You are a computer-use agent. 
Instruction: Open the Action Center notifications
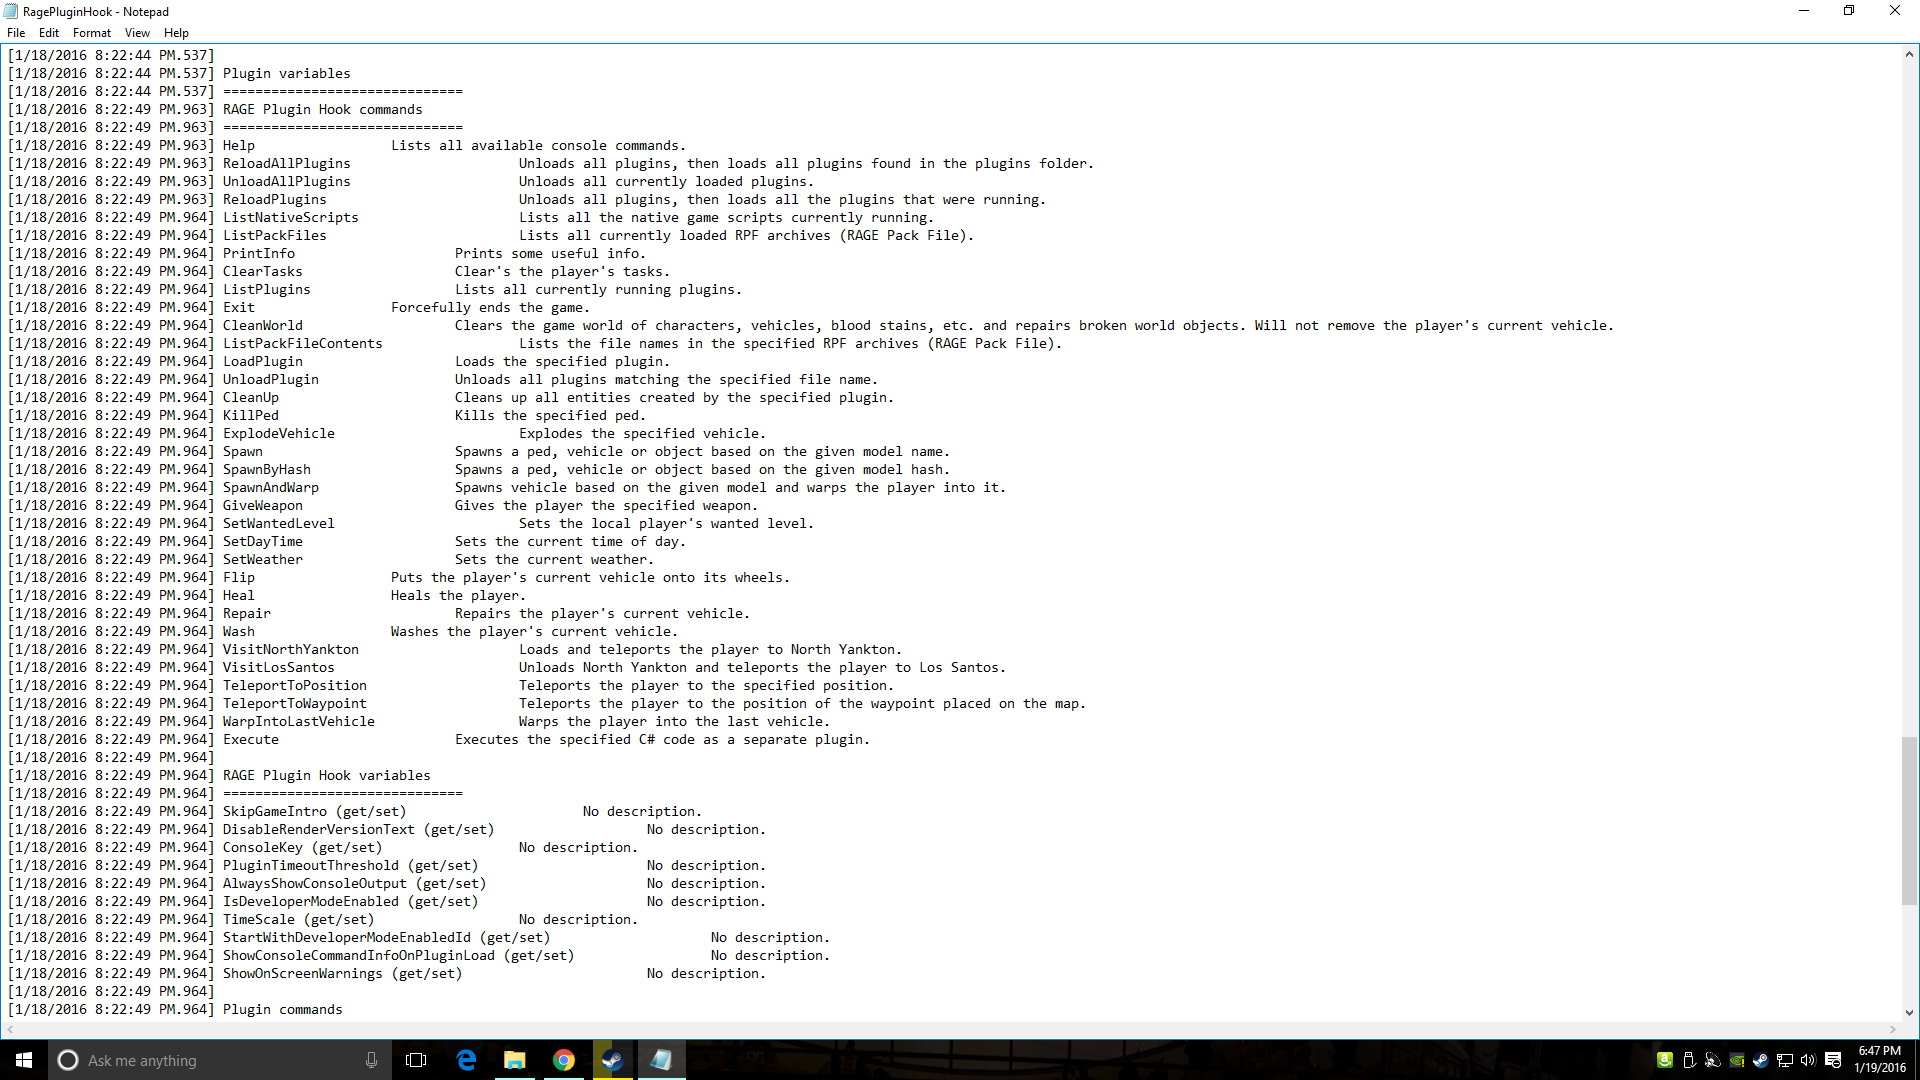[x=1833, y=1060]
